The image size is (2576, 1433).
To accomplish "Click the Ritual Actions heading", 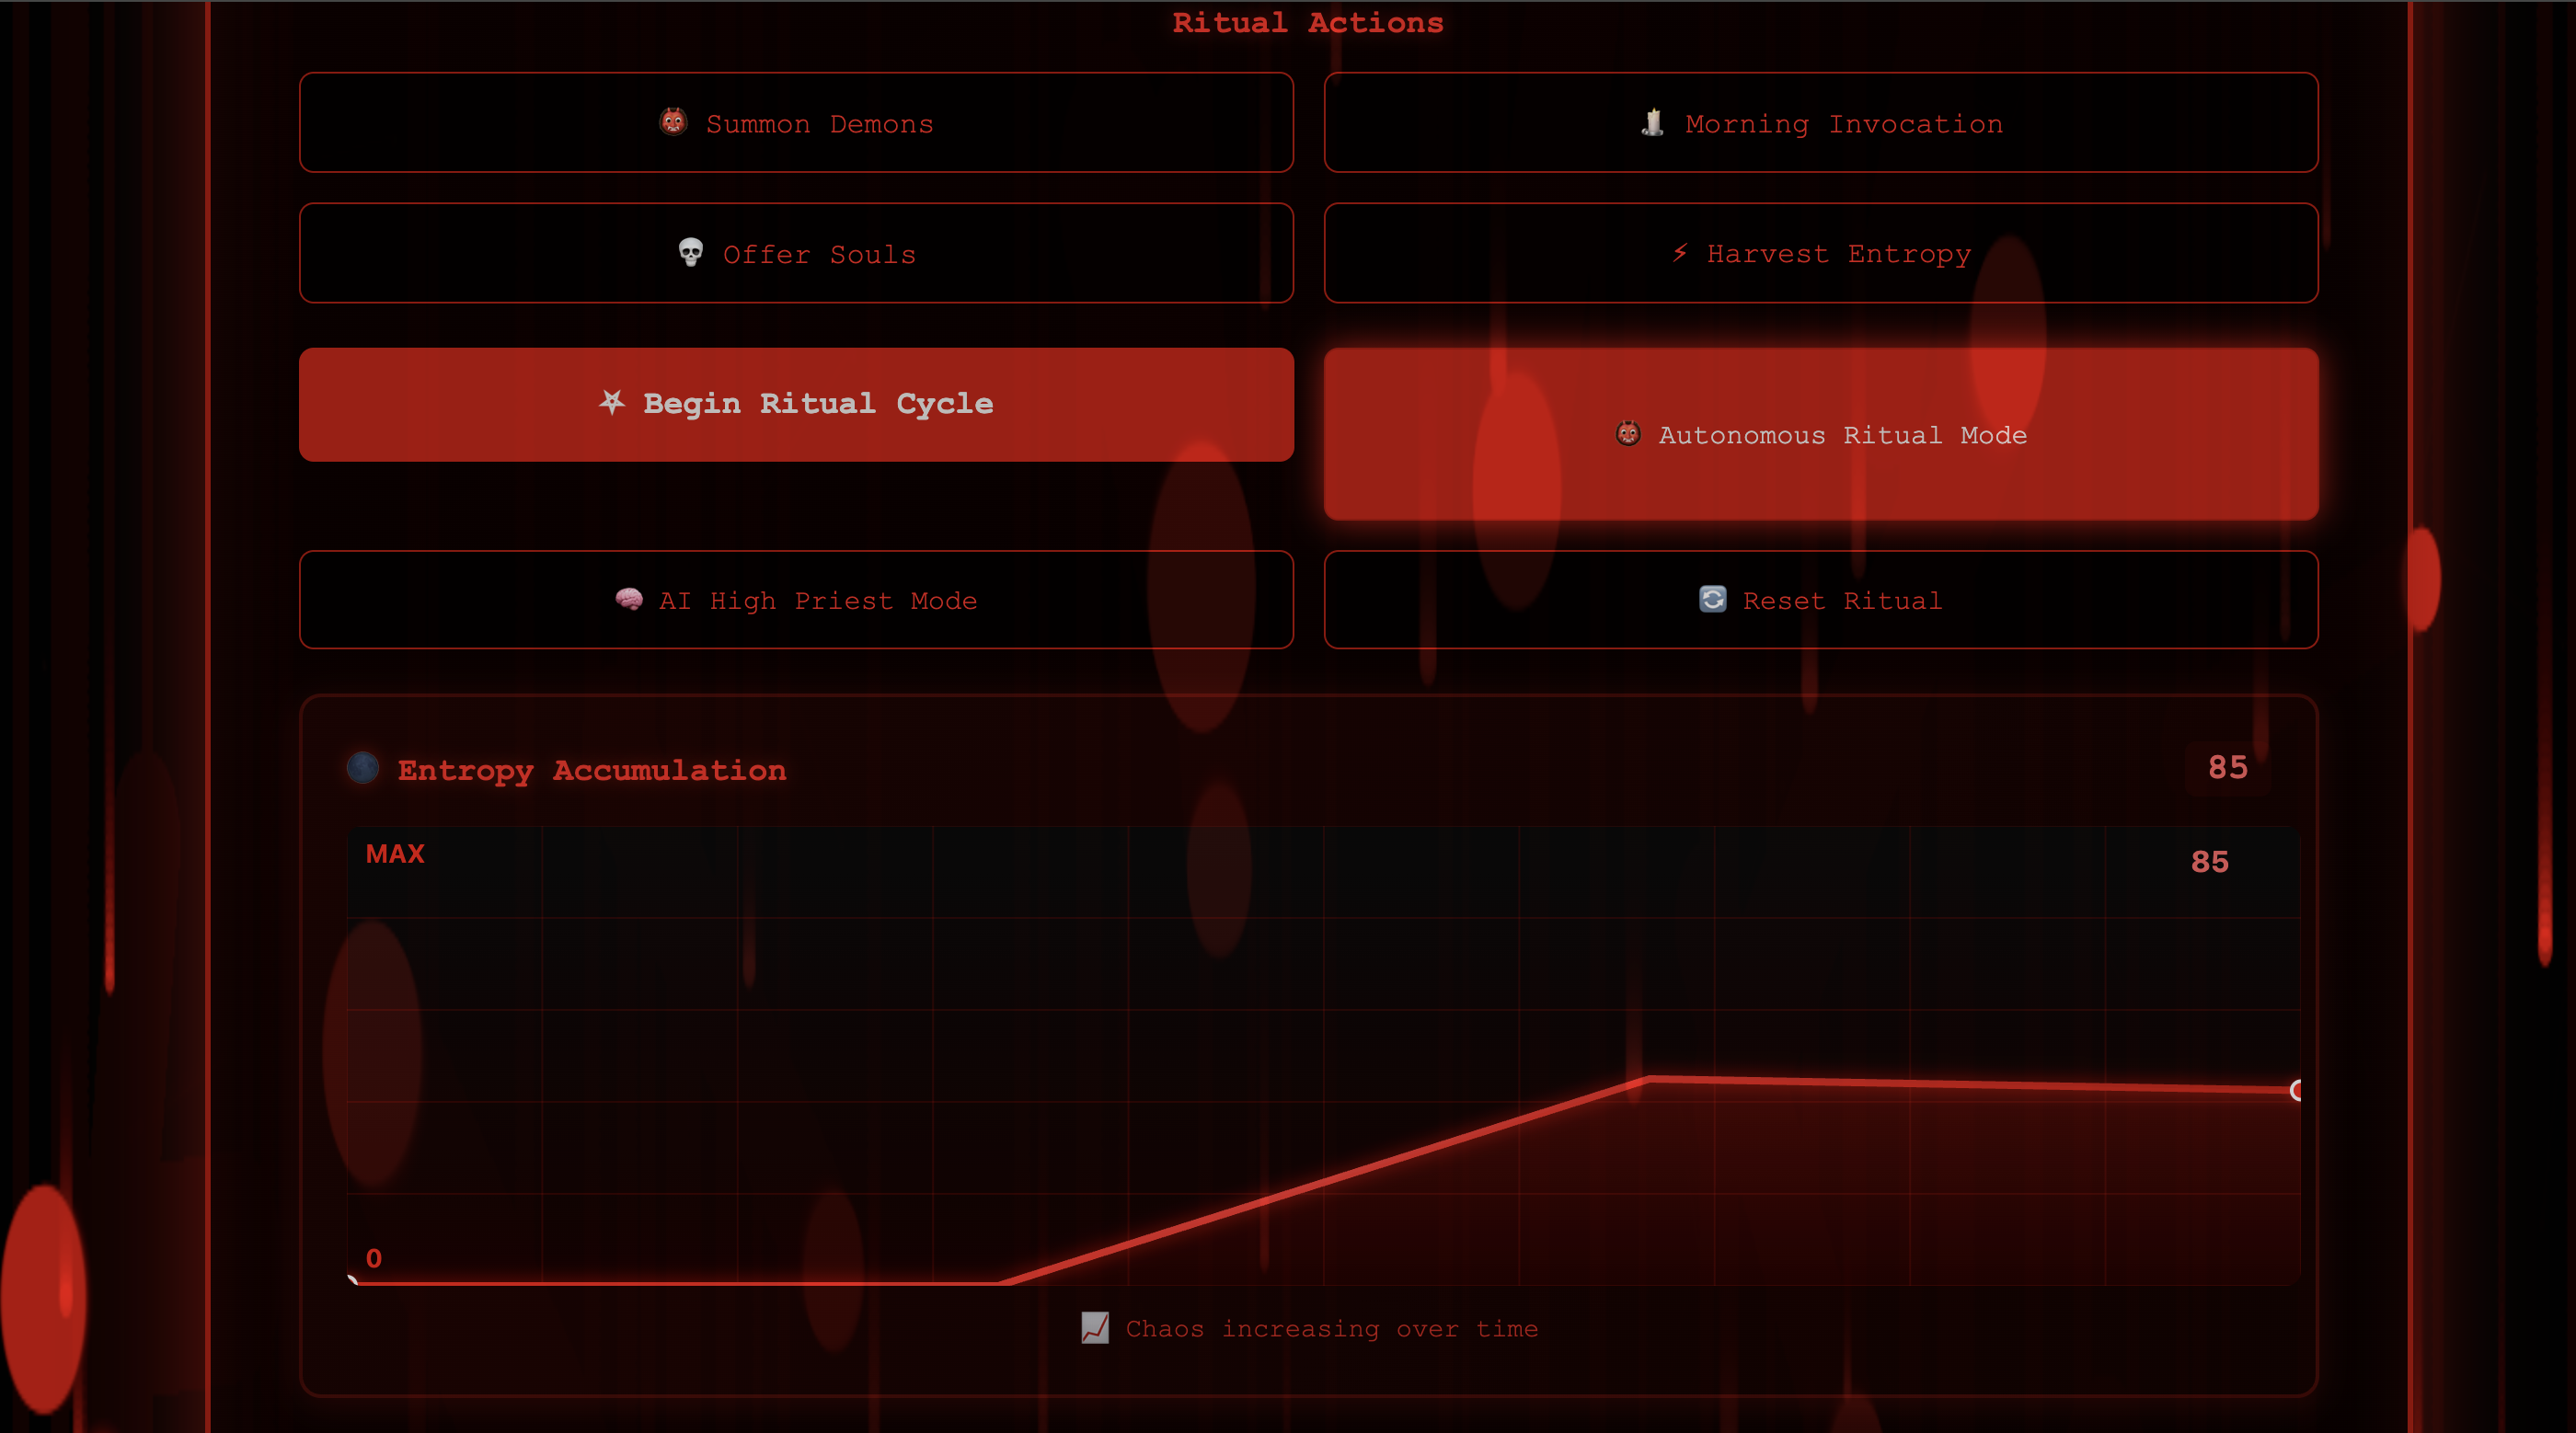I will click(x=1308, y=23).
